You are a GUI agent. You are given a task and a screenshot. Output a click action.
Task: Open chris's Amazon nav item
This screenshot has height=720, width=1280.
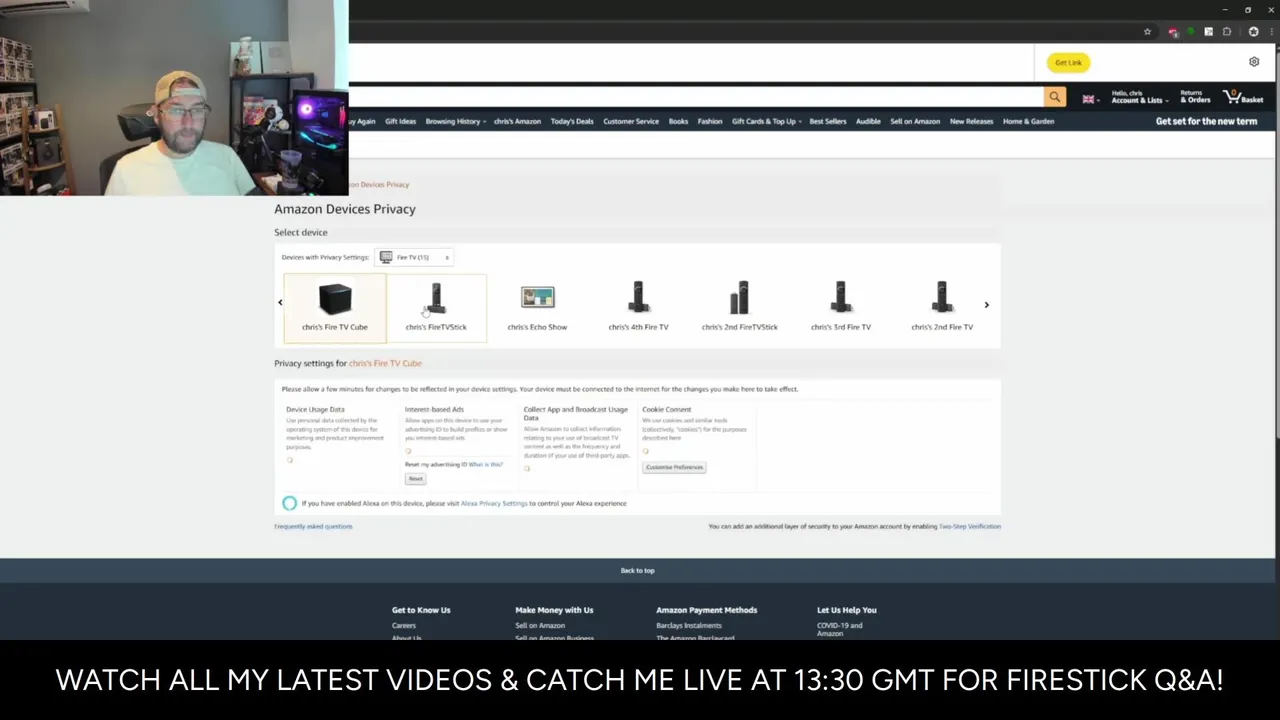click(x=517, y=122)
